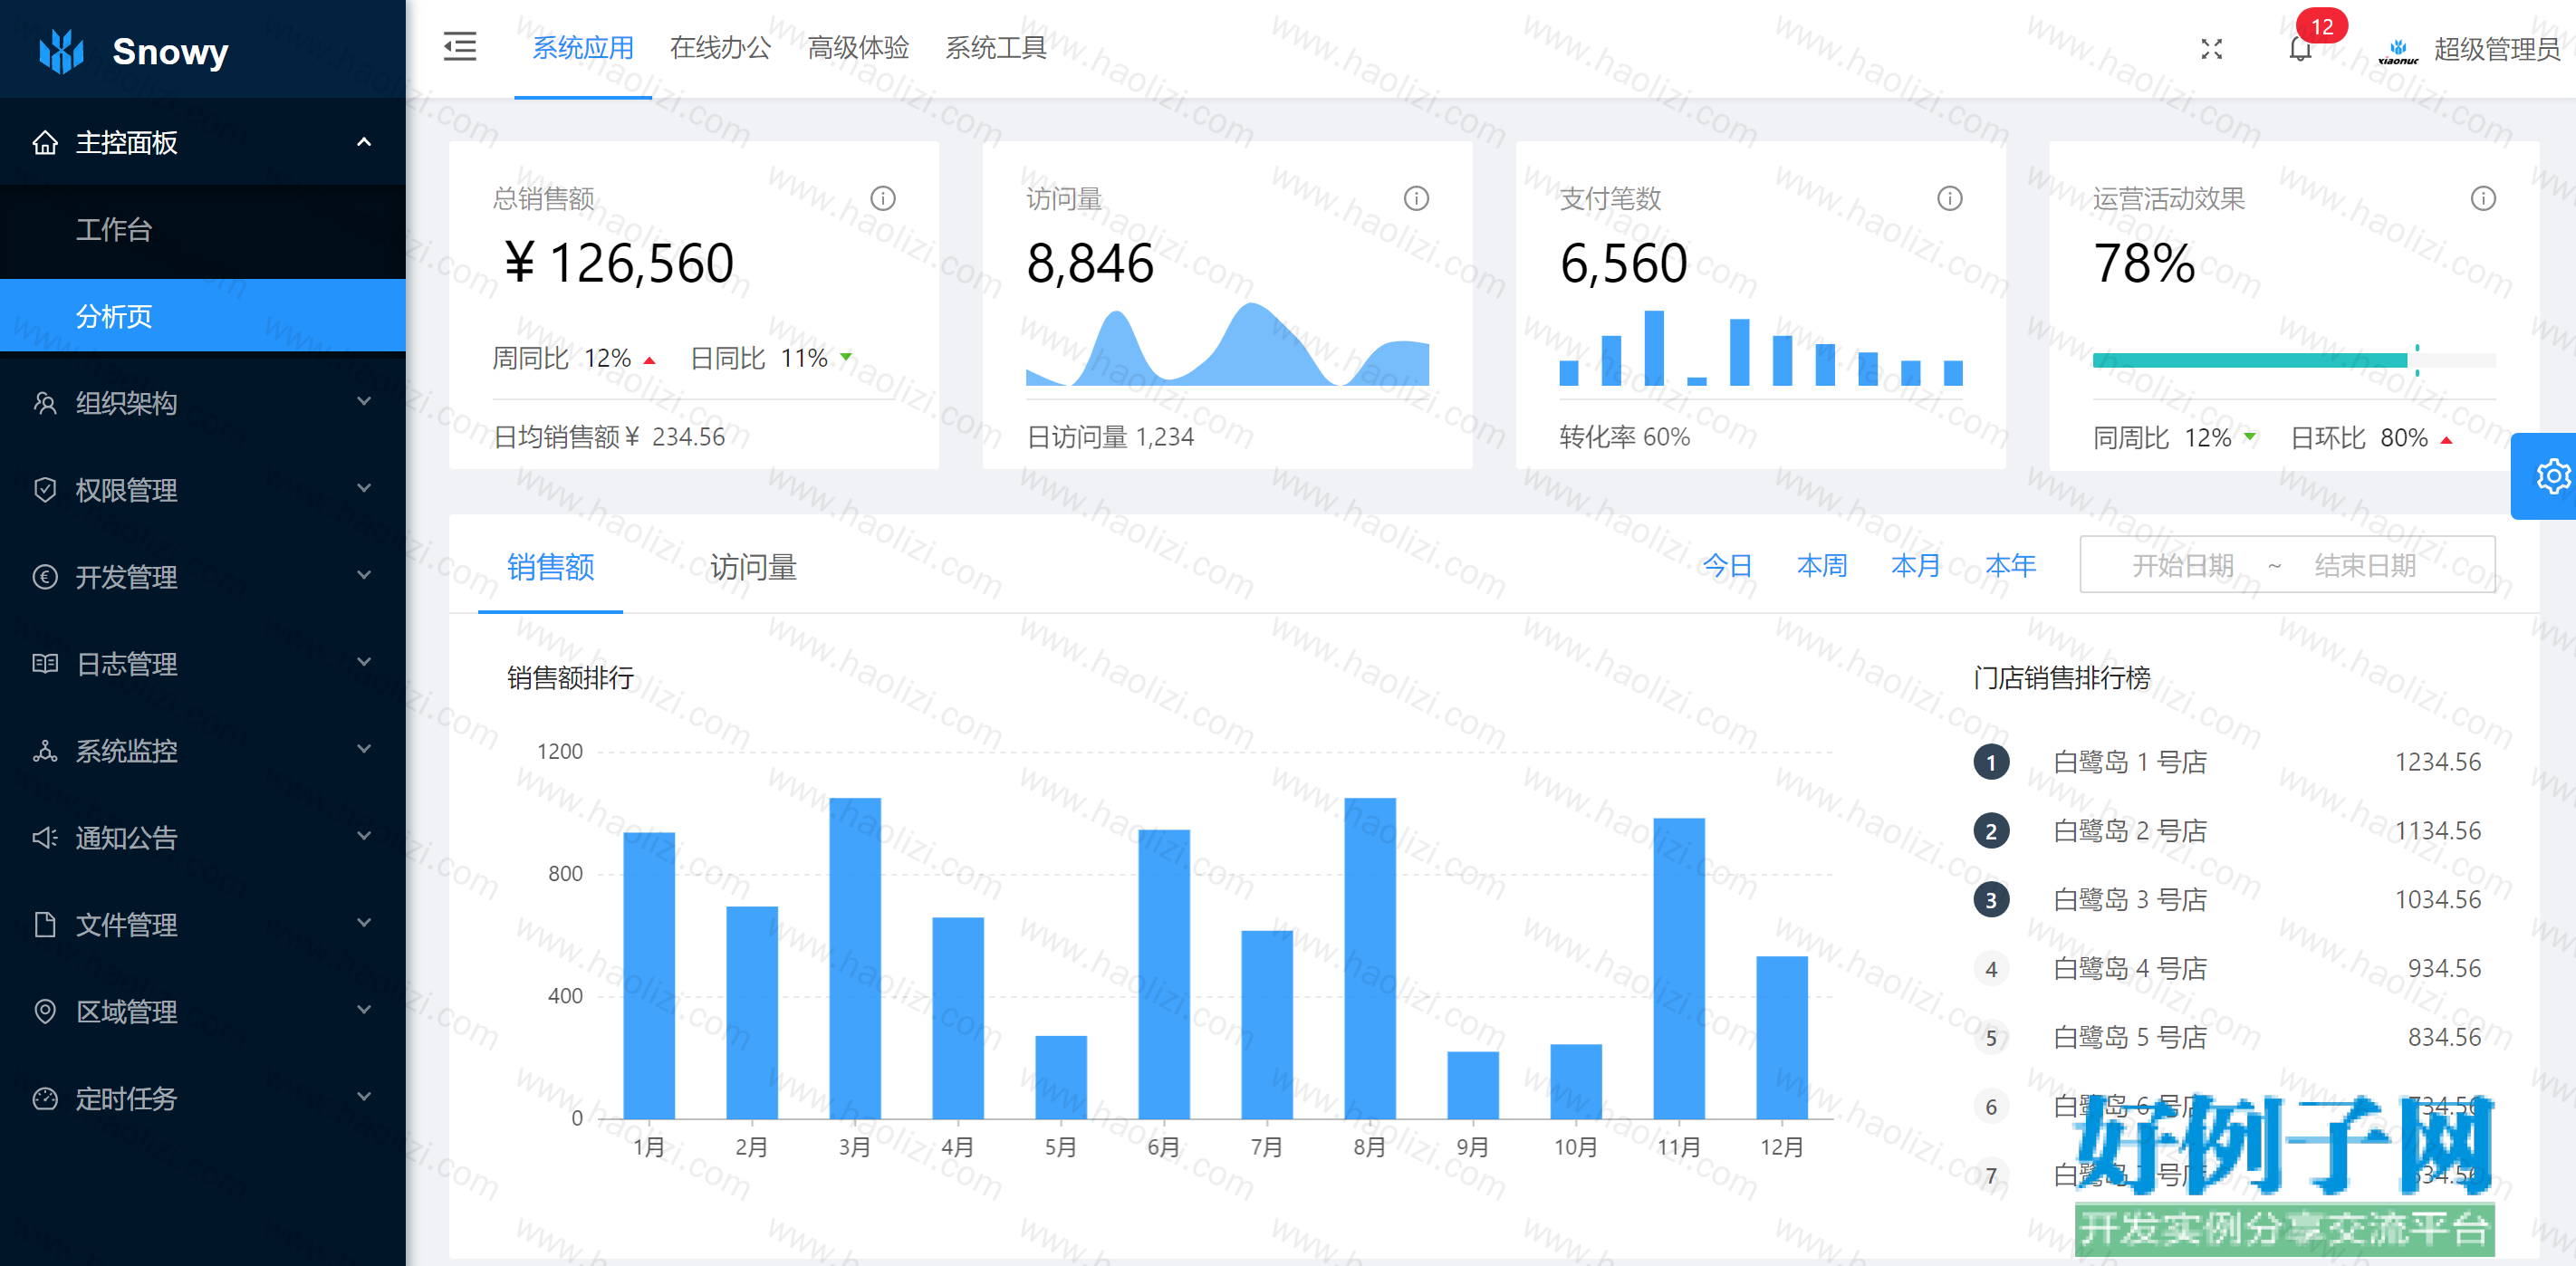Click the people icon beside 组织架构
The width and height of the screenshot is (2576, 1266).
pyautogui.click(x=45, y=402)
